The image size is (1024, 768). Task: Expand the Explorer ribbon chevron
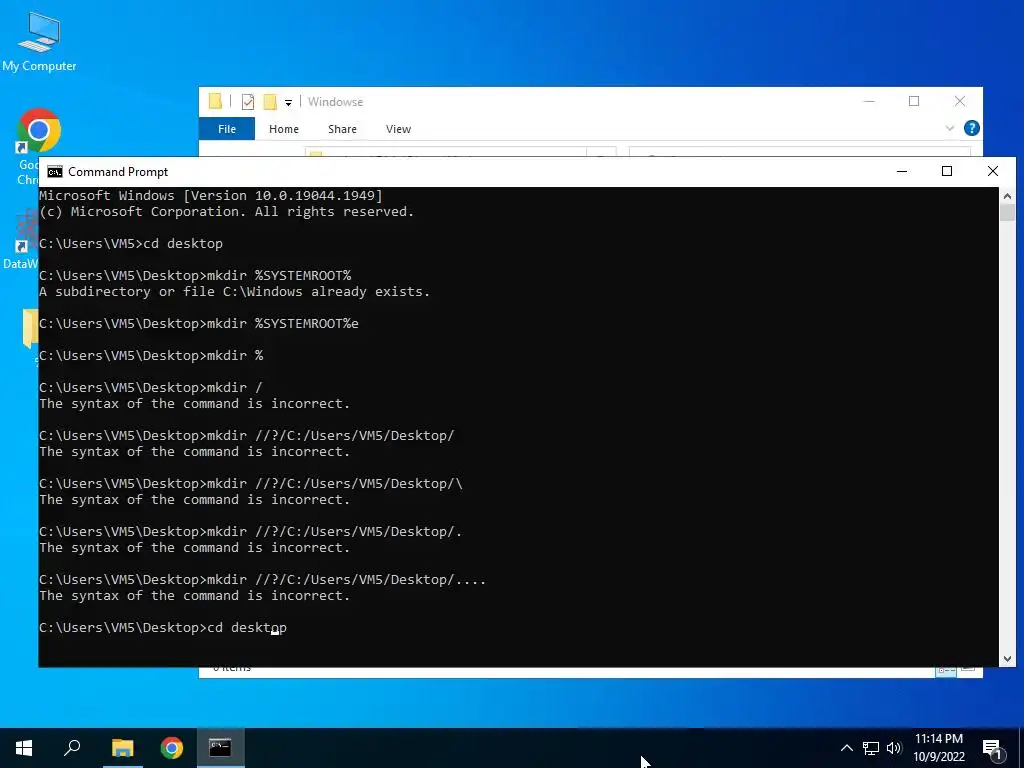click(950, 129)
